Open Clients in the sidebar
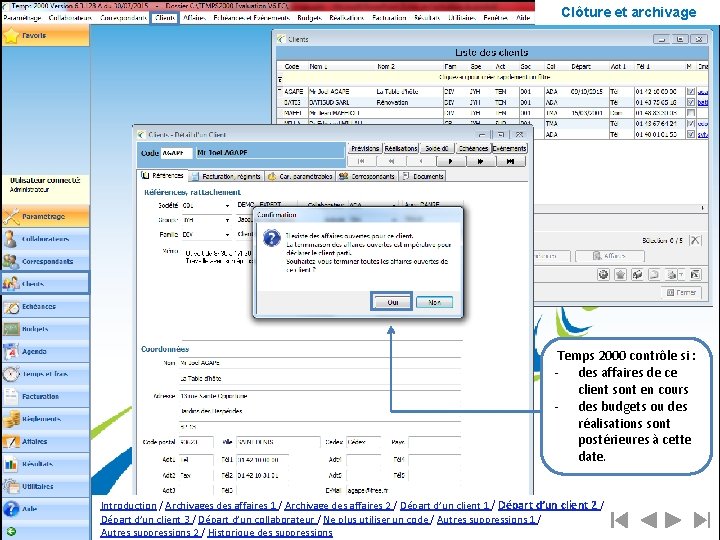 [45, 283]
